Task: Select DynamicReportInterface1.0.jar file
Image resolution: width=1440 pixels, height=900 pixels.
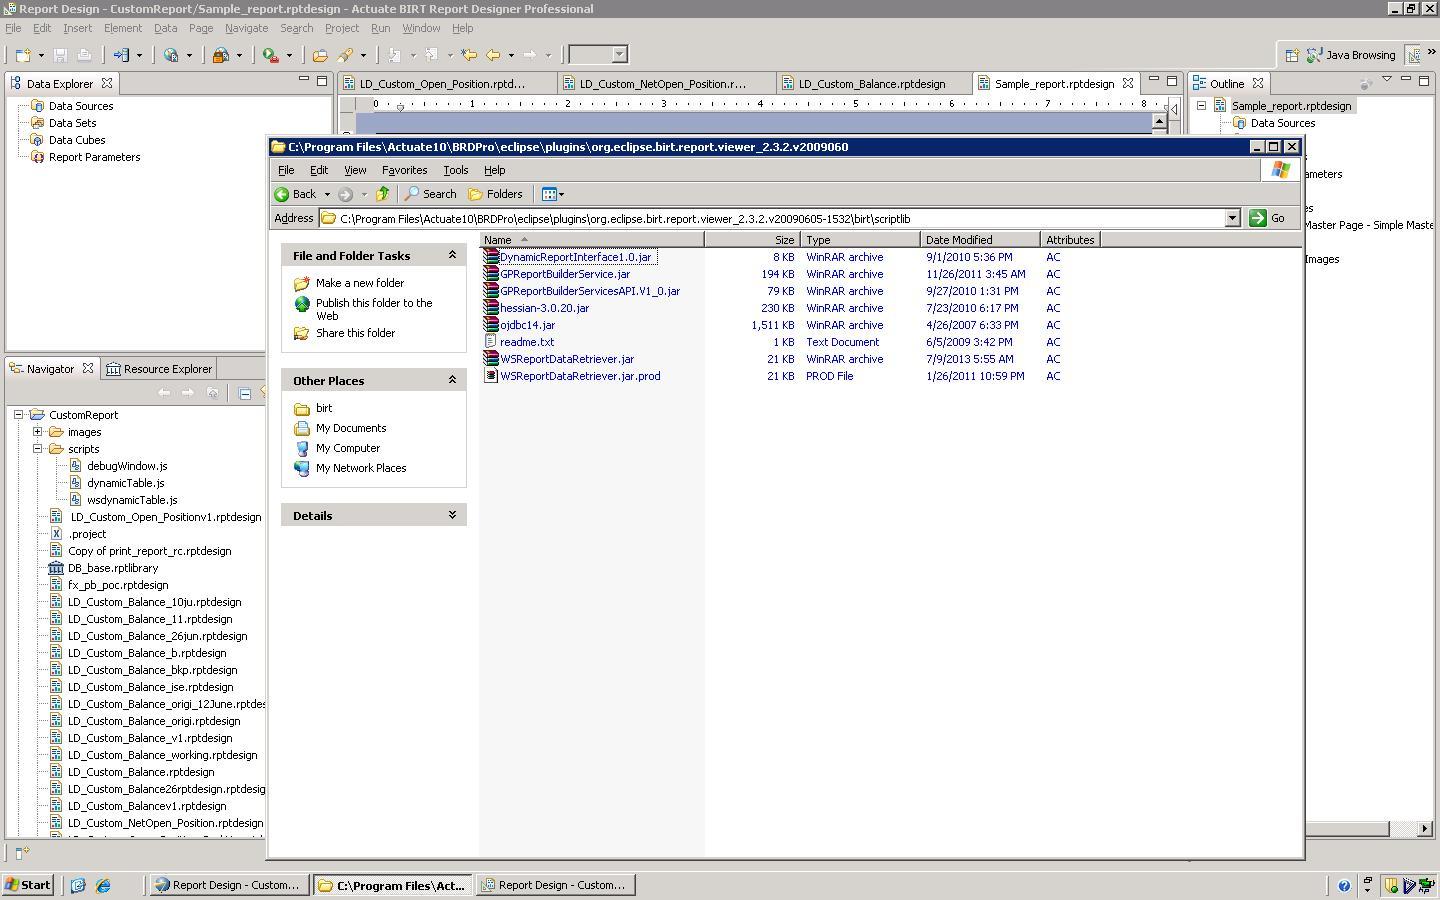Action: point(575,257)
